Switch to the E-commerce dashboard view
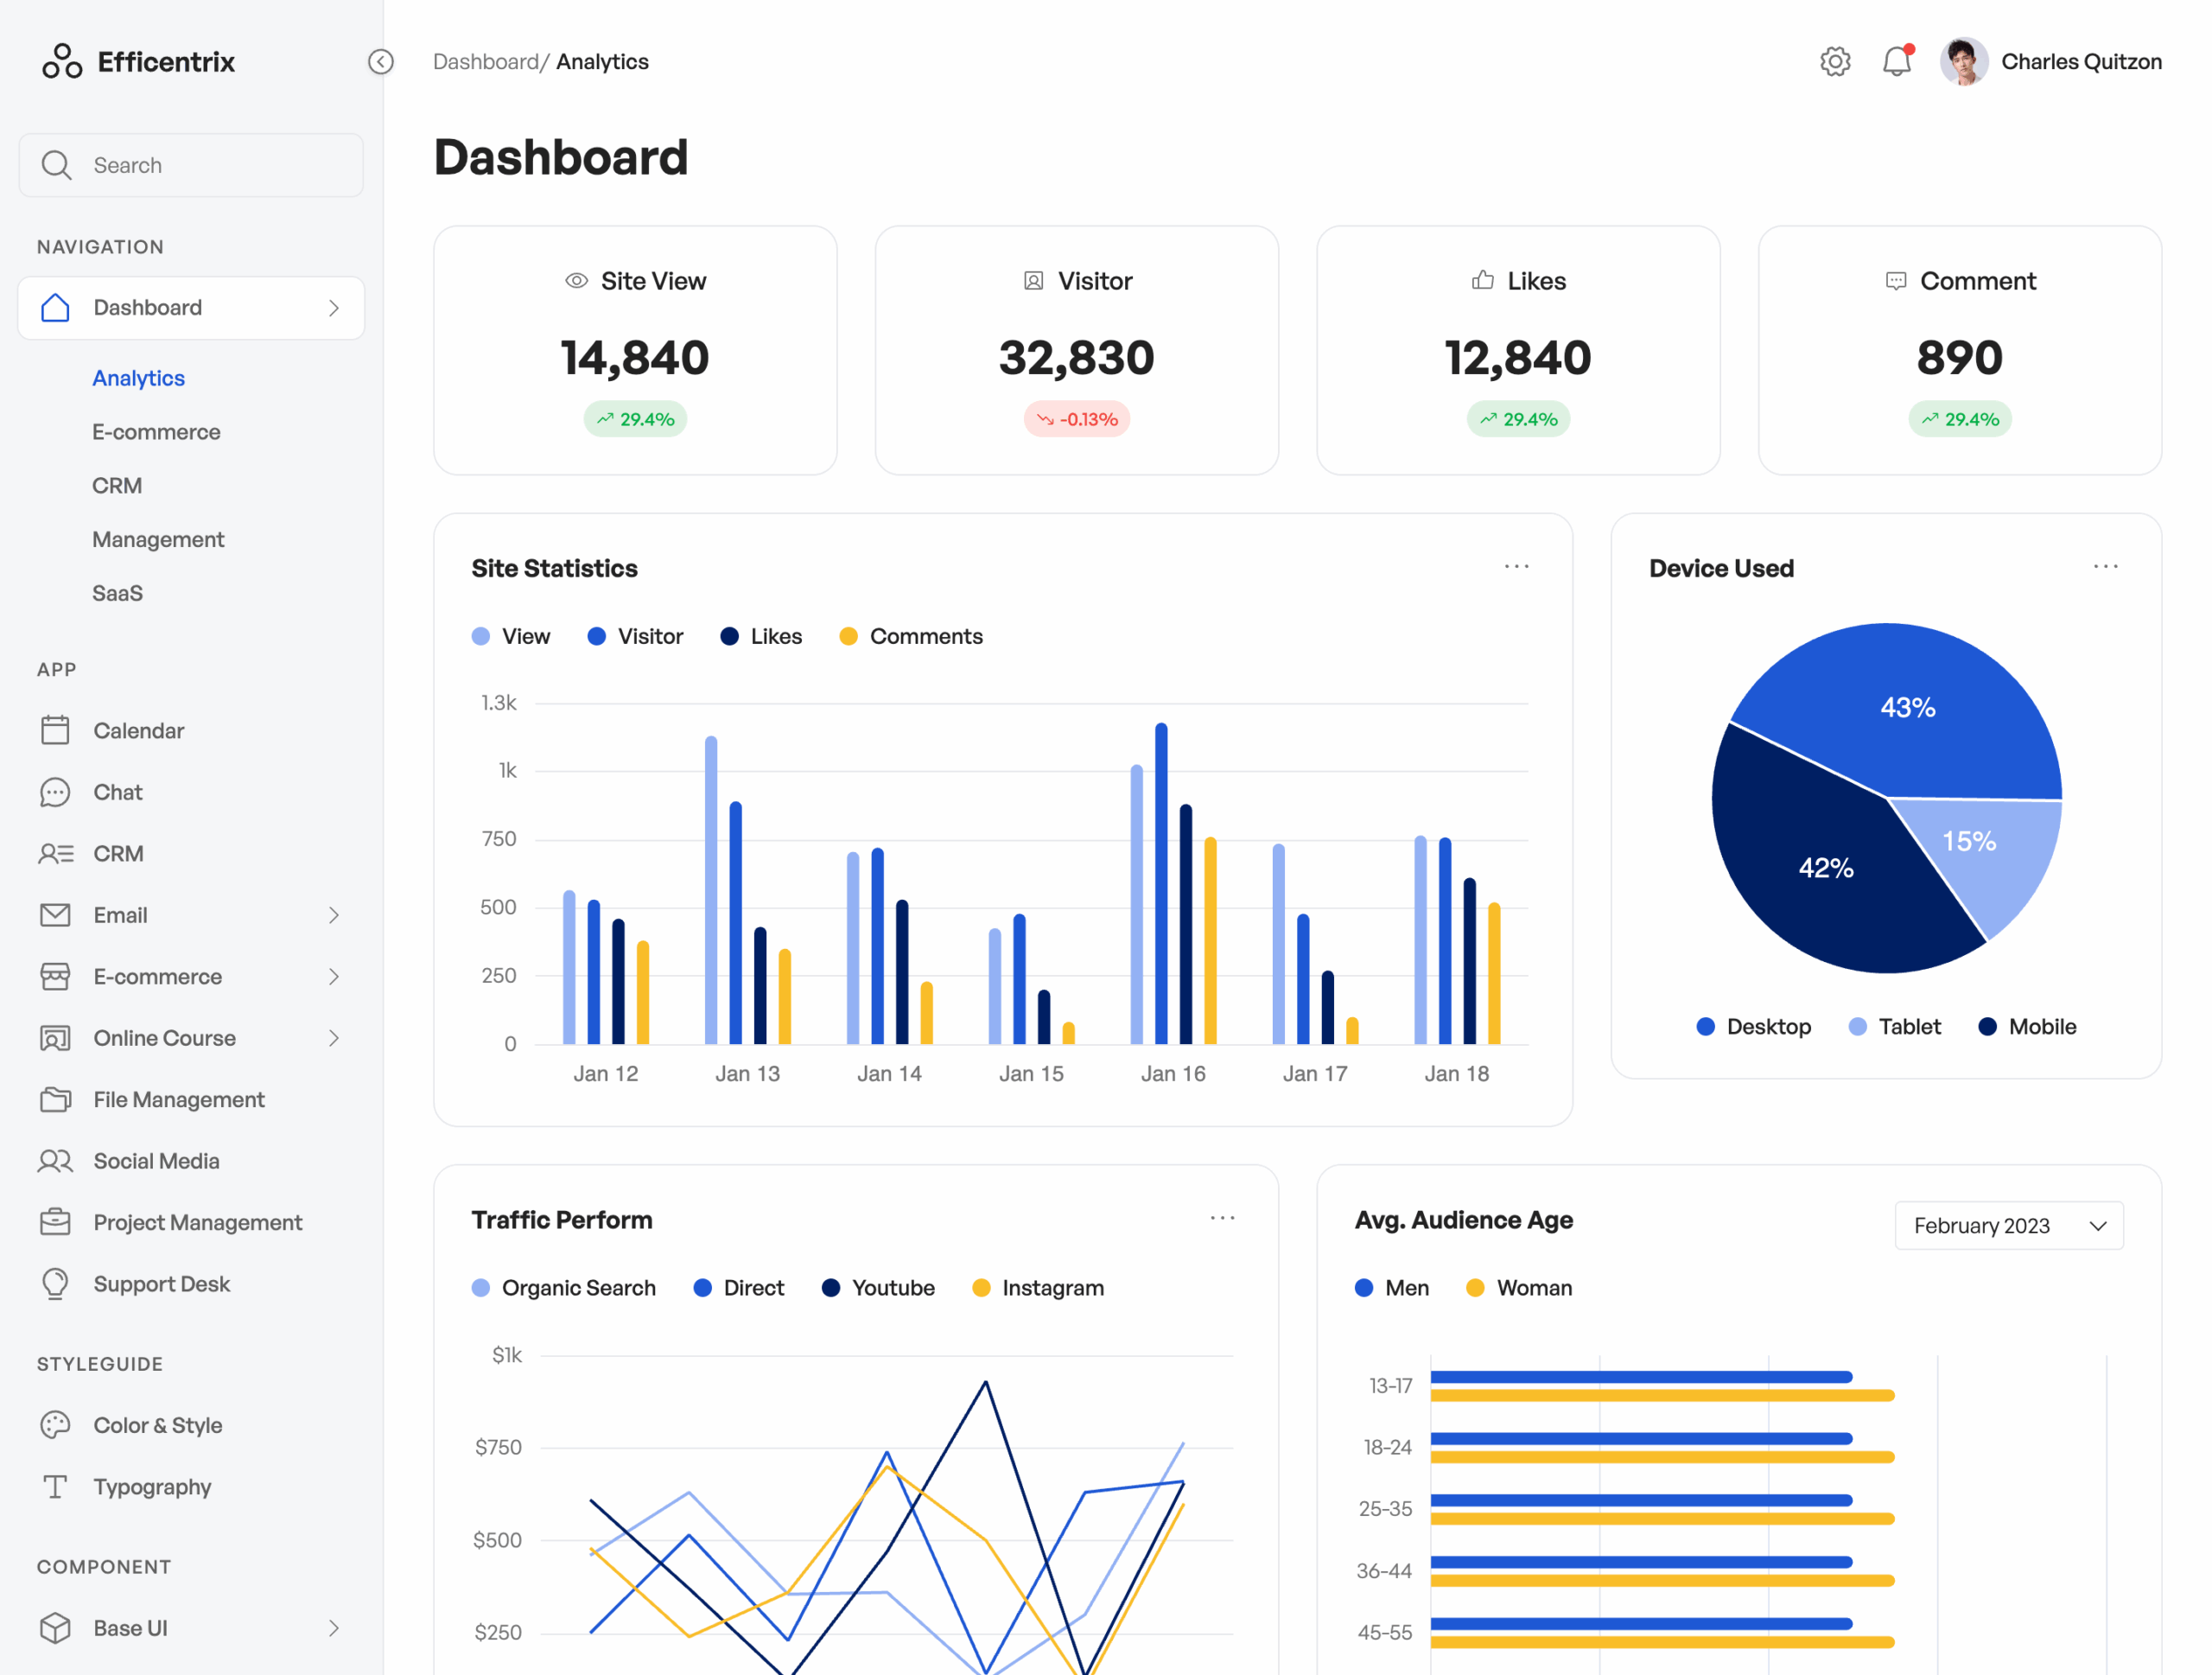 156,431
